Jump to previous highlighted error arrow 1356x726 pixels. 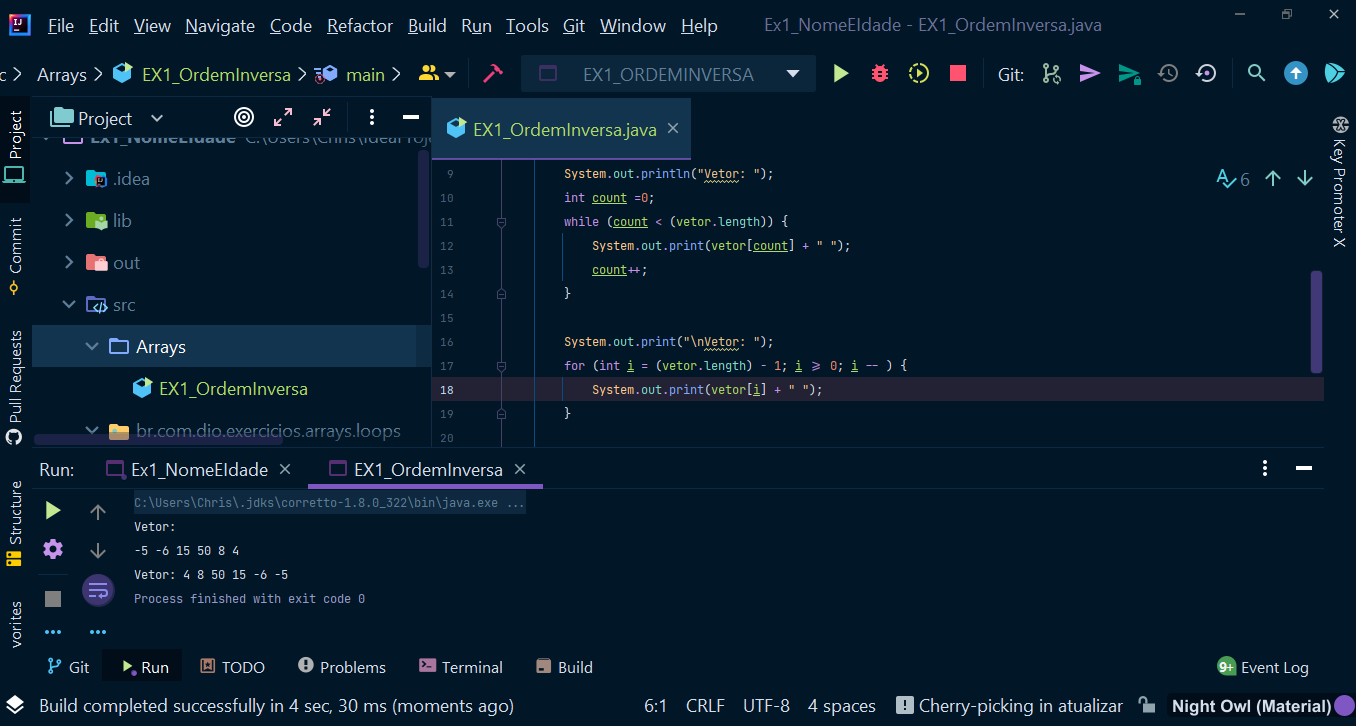coord(1273,178)
